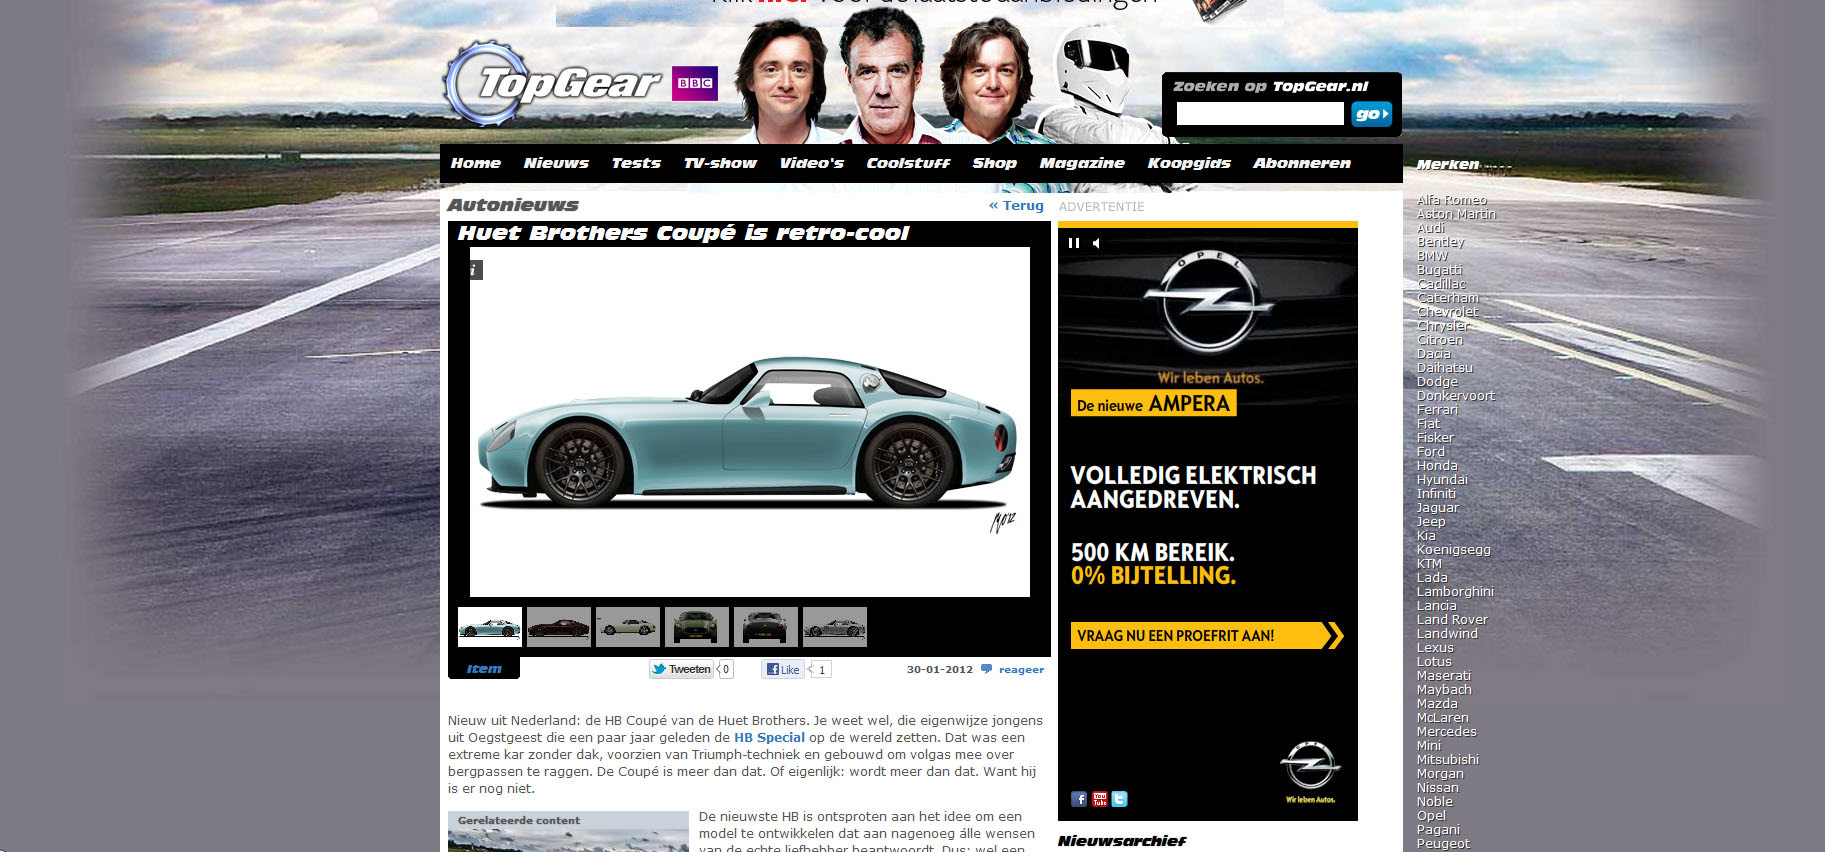Open the Pagani brand link
This screenshot has height=852, width=1825.
(x=1438, y=830)
